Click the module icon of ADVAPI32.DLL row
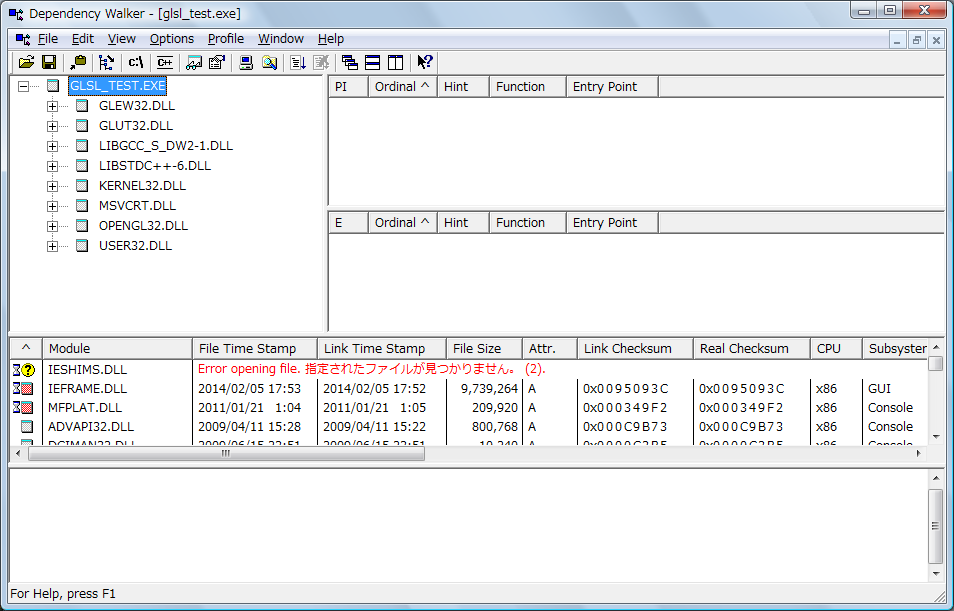Image resolution: width=954 pixels, height=611 pixels. click(x=27, y=427)
